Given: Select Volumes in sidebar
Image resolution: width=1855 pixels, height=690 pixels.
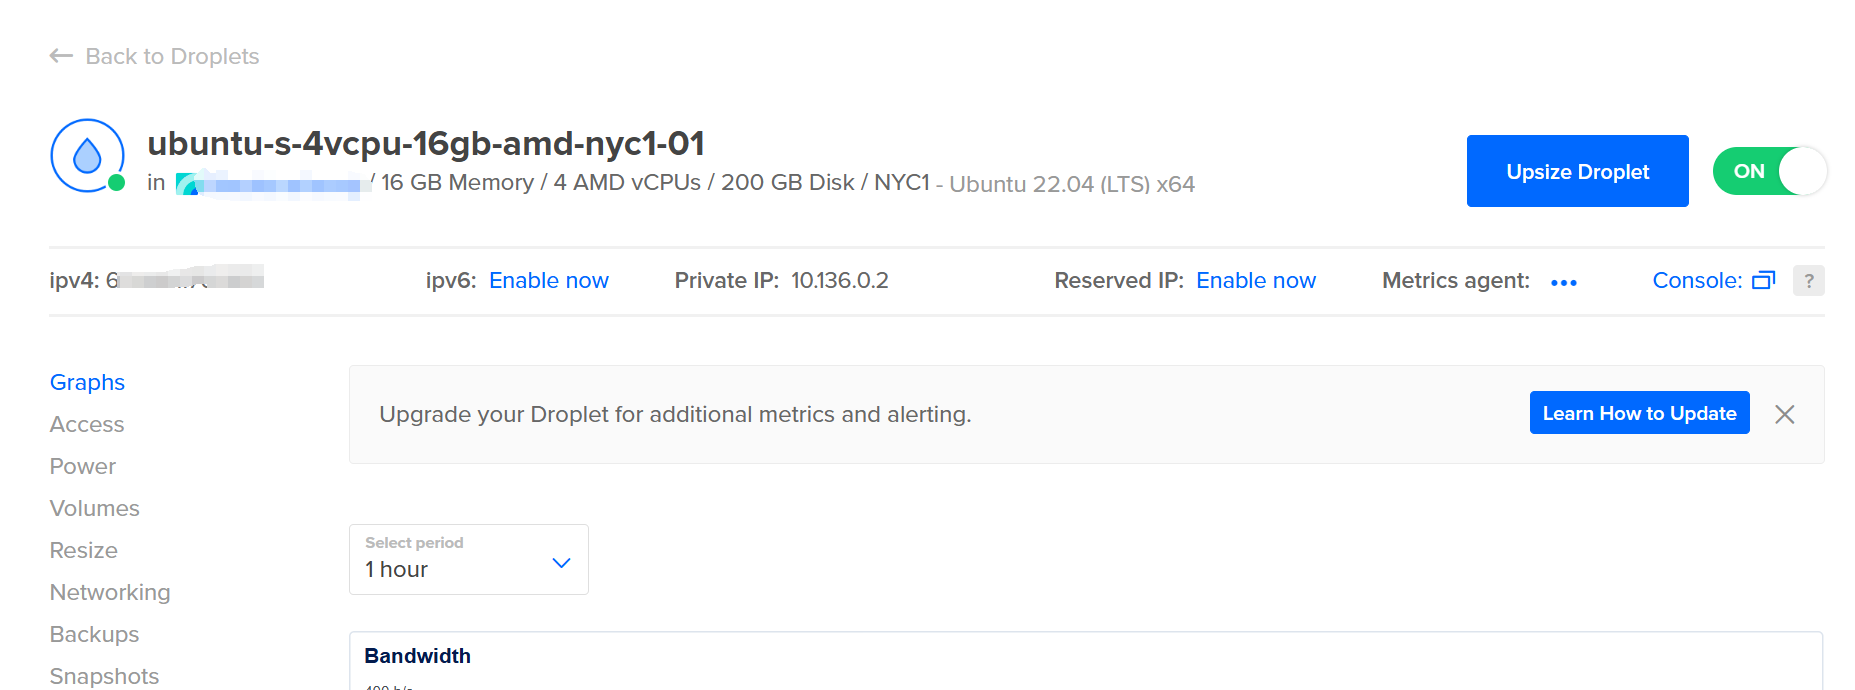Looking at the screenshot, I should coord(95,508).
